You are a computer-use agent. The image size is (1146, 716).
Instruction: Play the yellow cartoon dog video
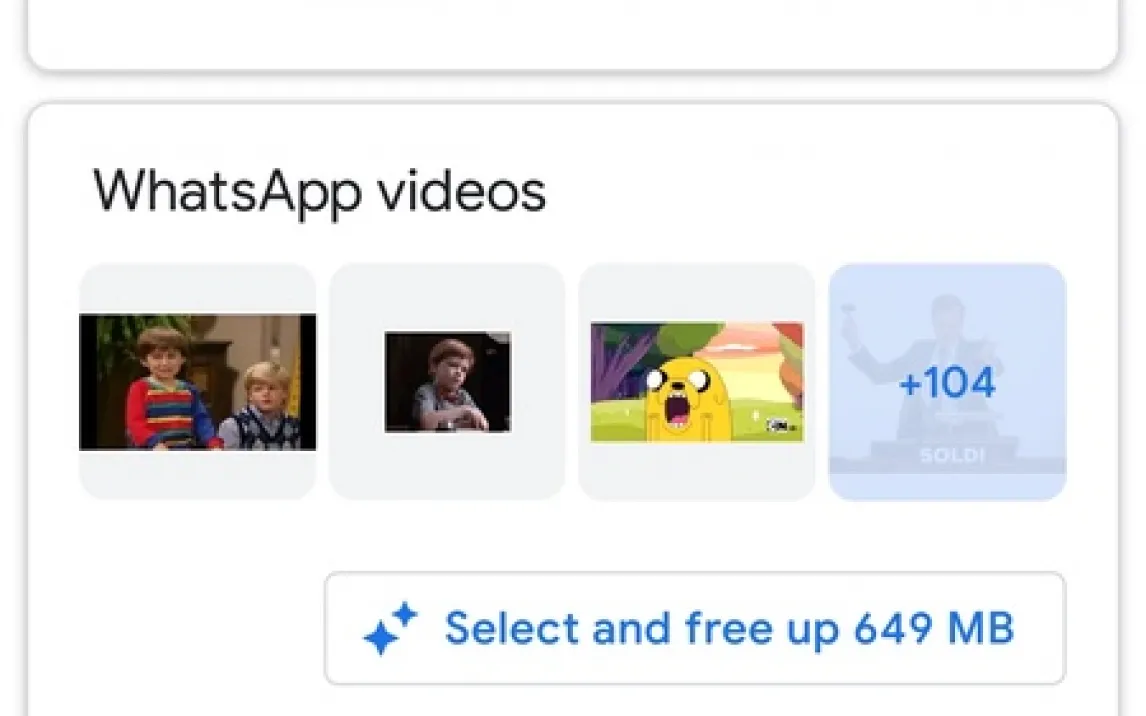point(697,381)
